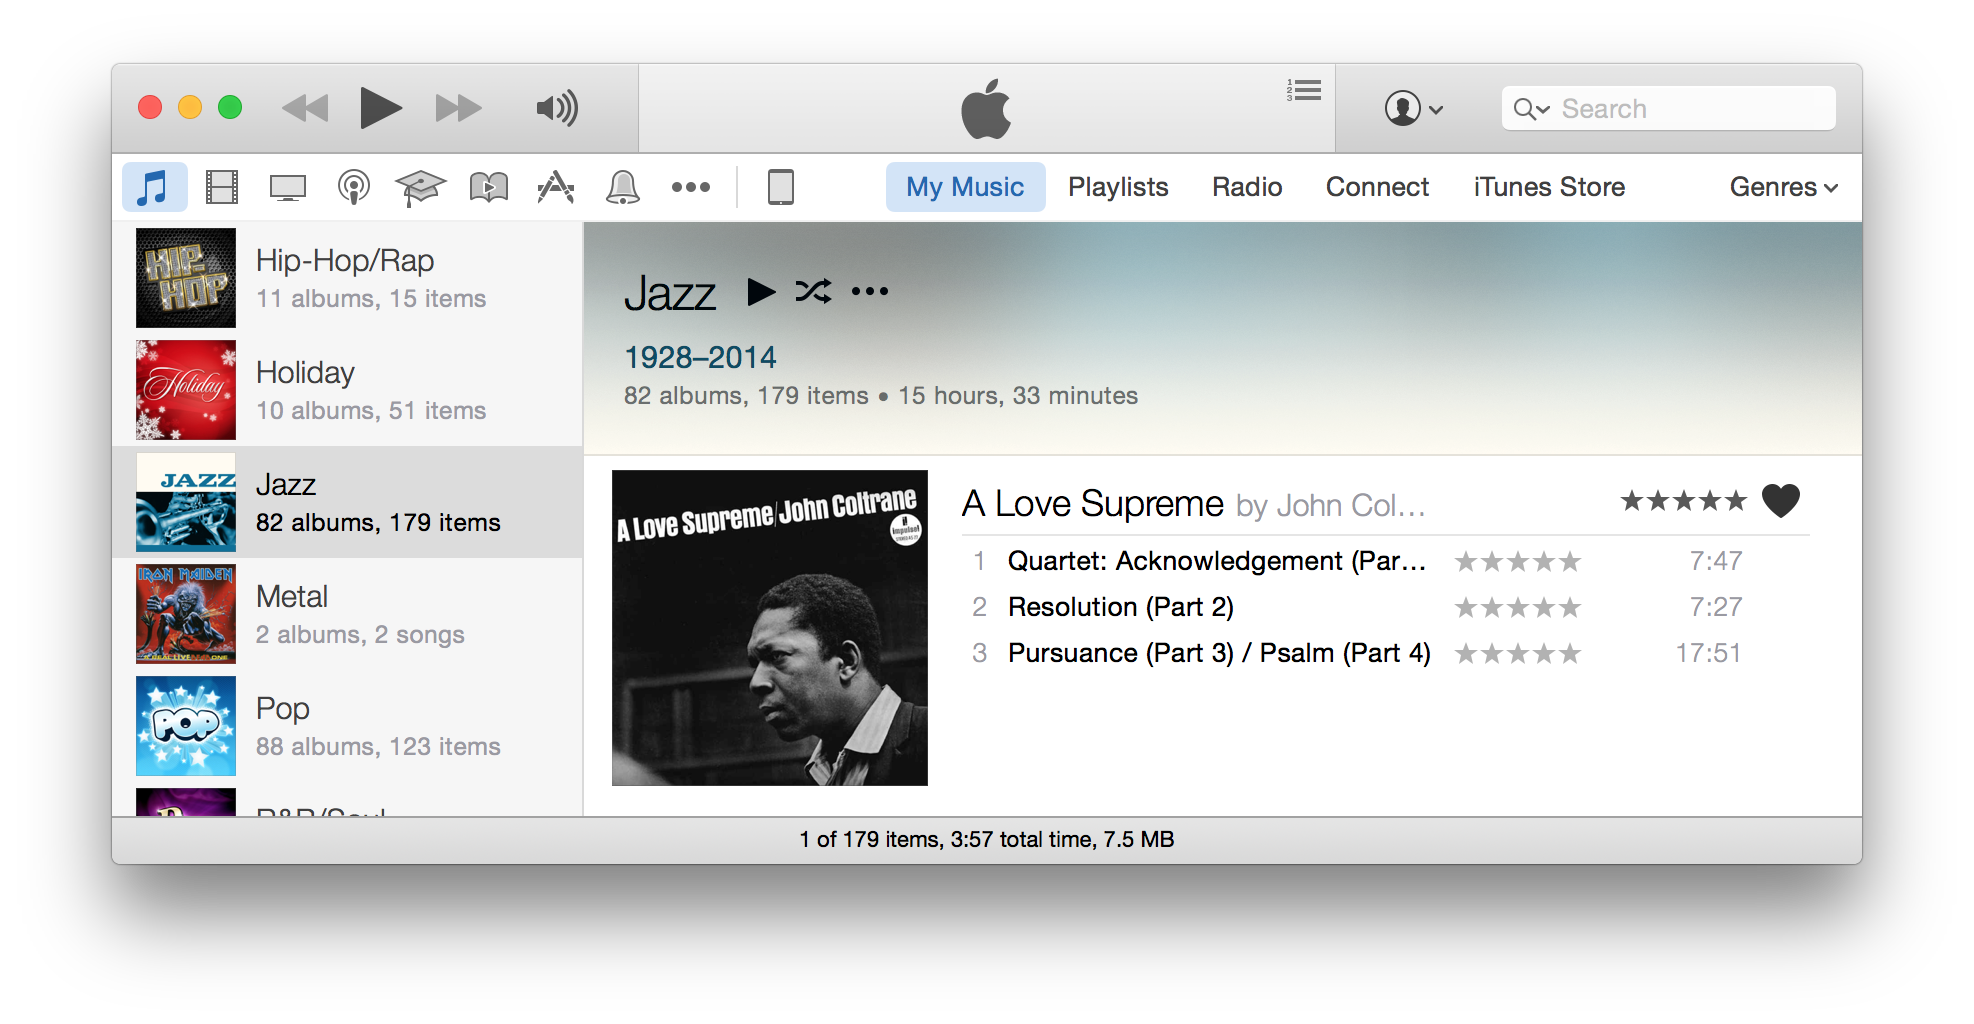Switch to the Playlists tab
1974x1024 pixels.
coord(1118,187)
